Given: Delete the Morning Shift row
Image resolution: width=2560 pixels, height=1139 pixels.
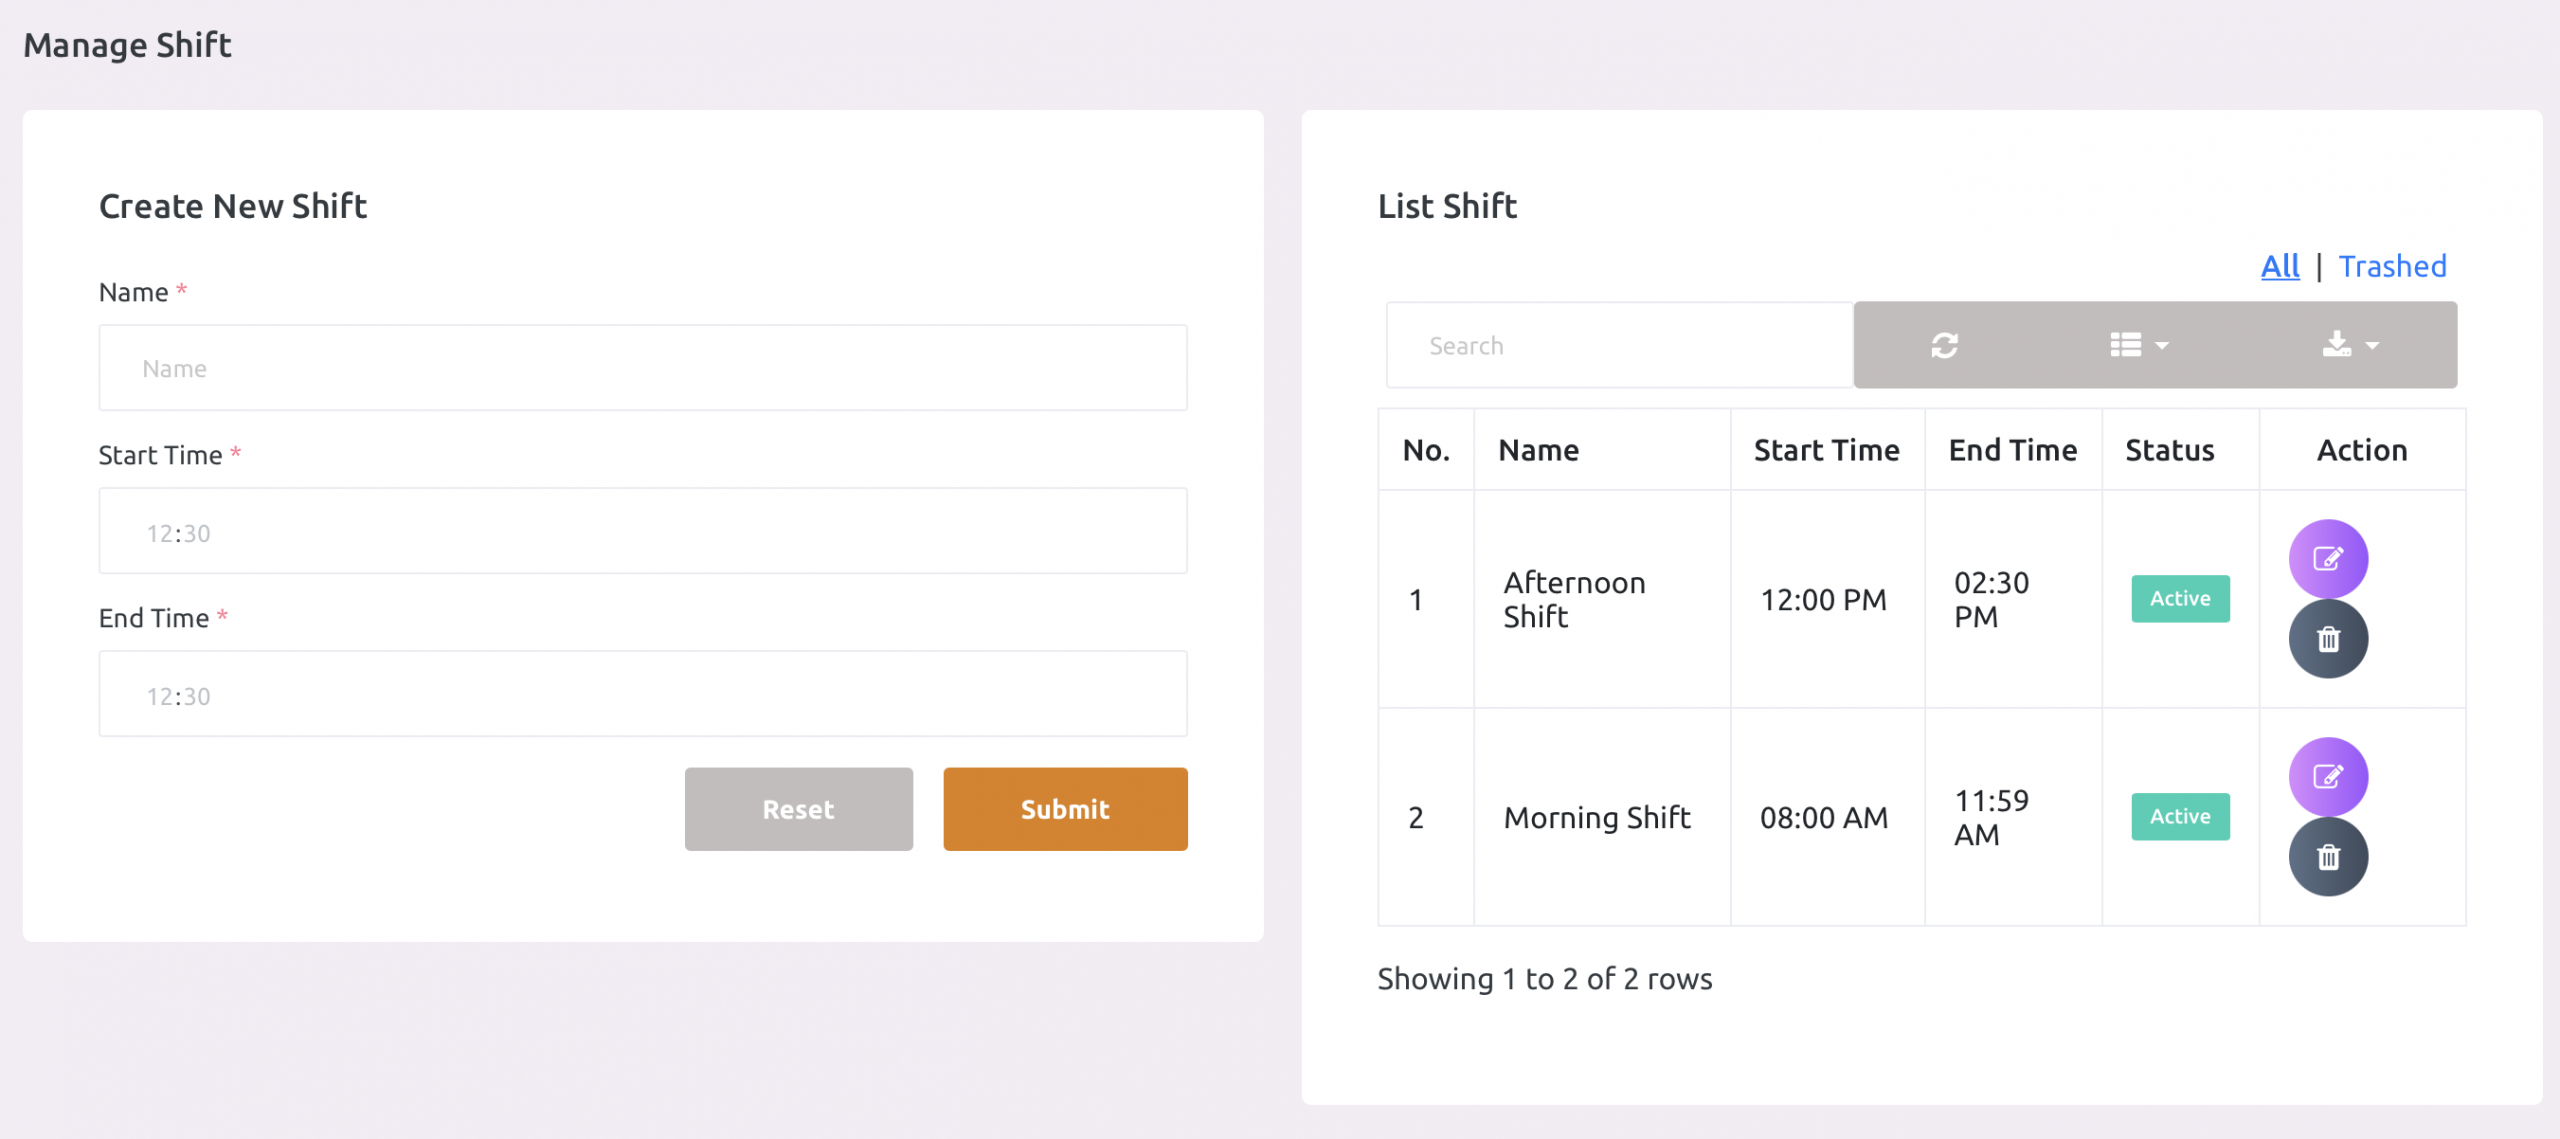Looking at the screenshot, I should pyautogui.click(x=2327, y=857).
